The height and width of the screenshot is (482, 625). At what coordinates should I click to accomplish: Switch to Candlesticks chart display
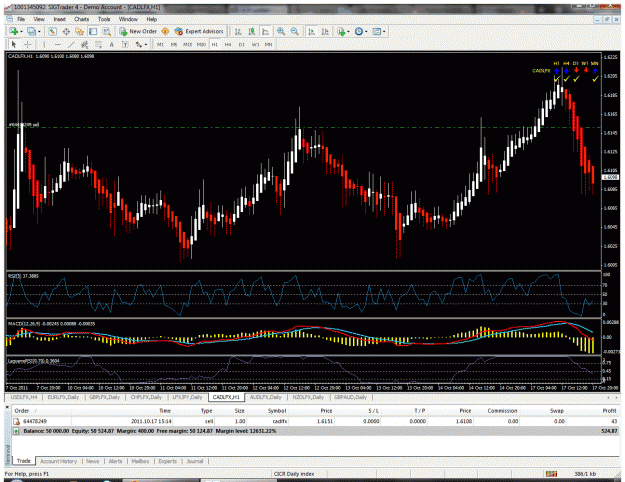(x=252, y=31)
